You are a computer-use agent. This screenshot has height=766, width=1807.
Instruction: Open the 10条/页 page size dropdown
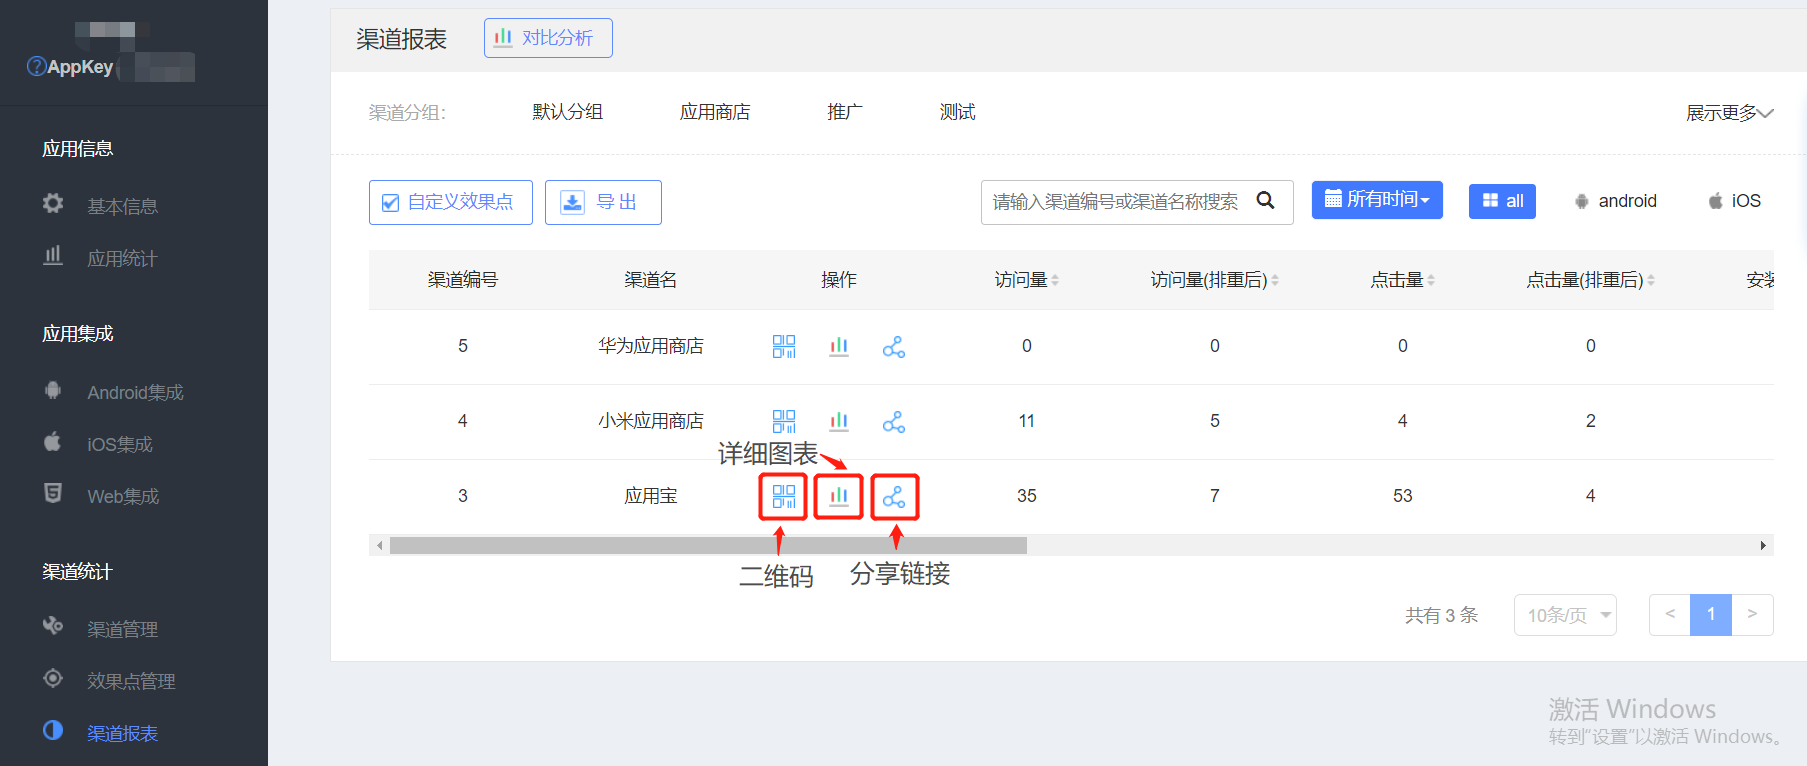coord(1565,615)
